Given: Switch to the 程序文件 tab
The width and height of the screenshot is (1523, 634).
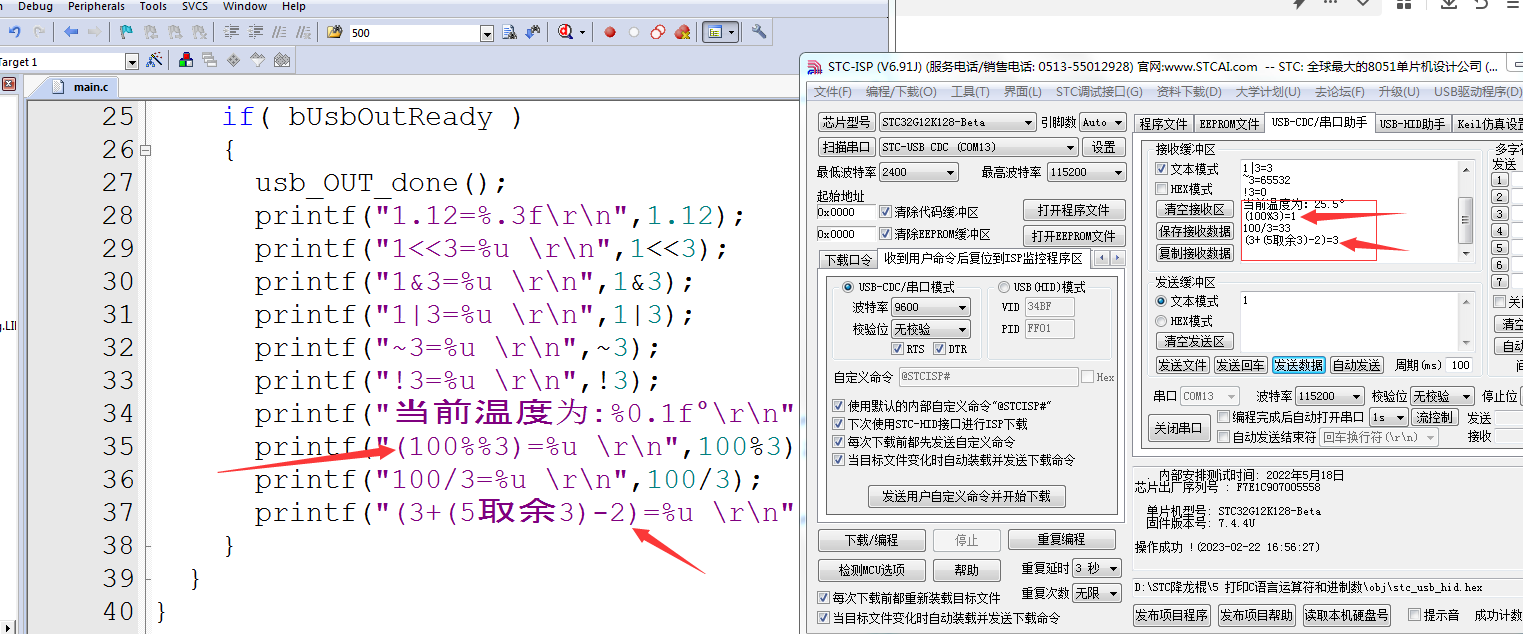Looking at the screenshot, I should (x=1163, y=124).
